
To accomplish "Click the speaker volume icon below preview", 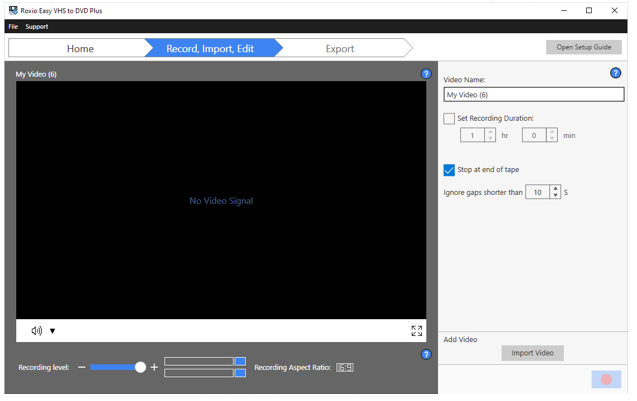I will pyautogui.click(x=37, y=331).
